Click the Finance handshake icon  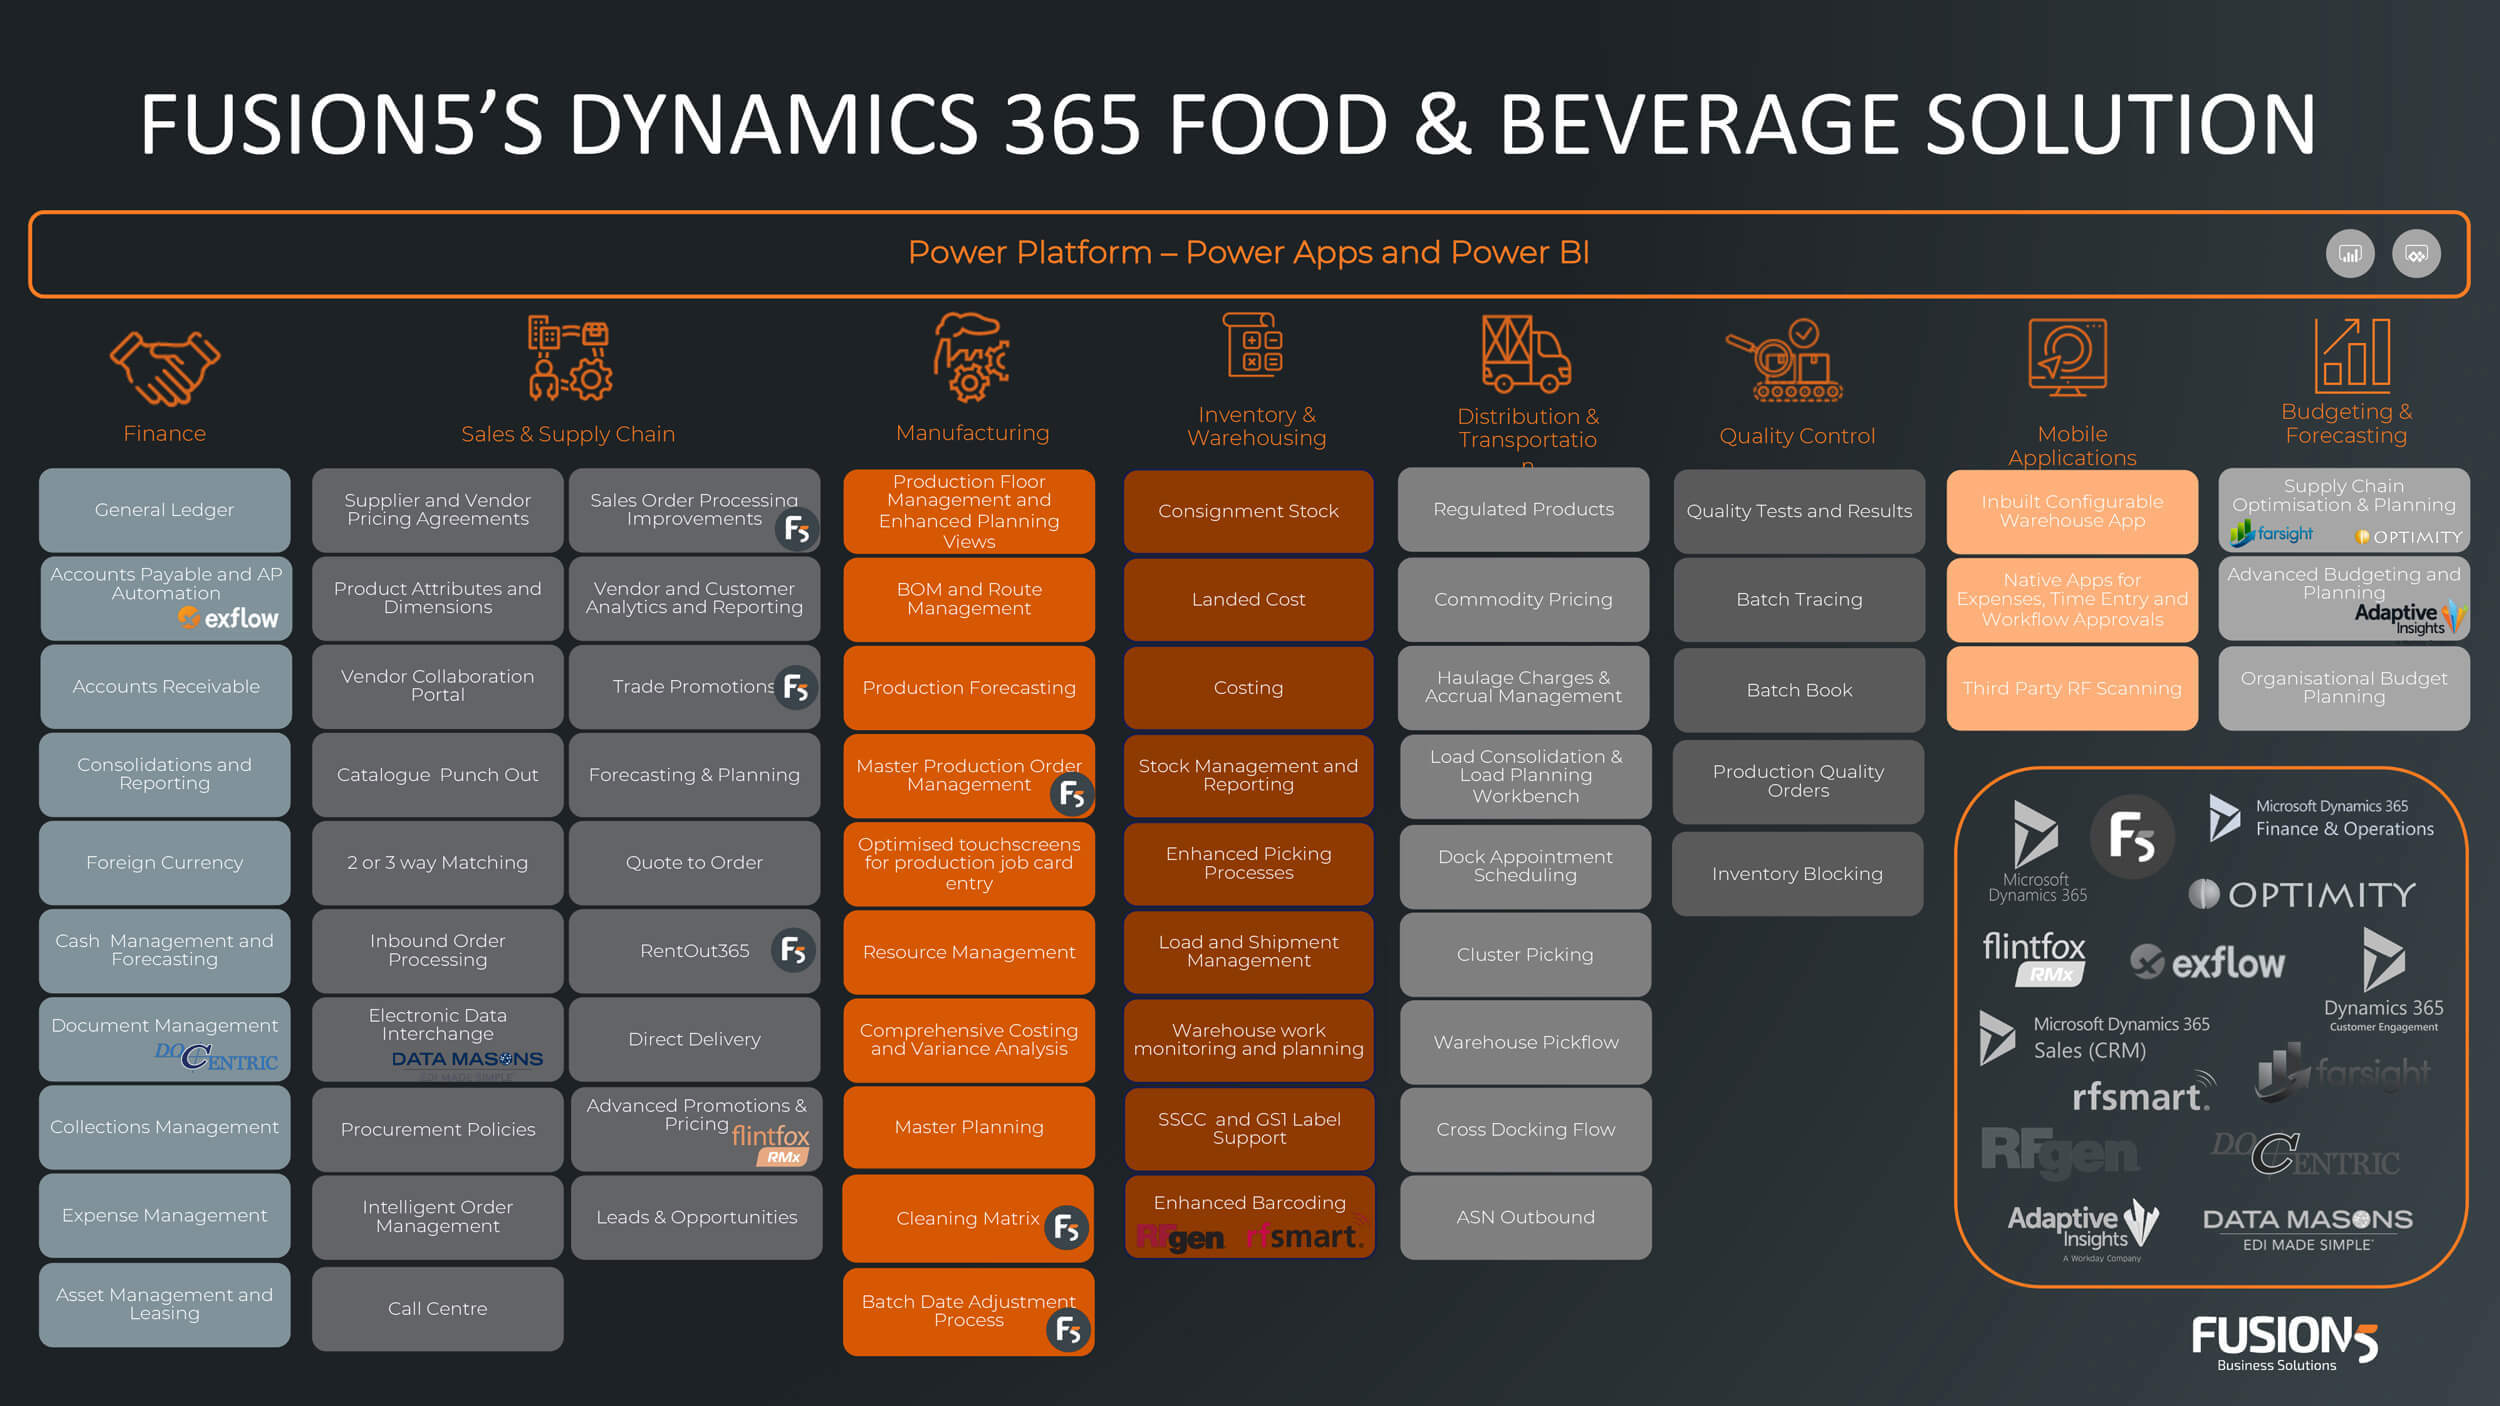click(164, 367)
